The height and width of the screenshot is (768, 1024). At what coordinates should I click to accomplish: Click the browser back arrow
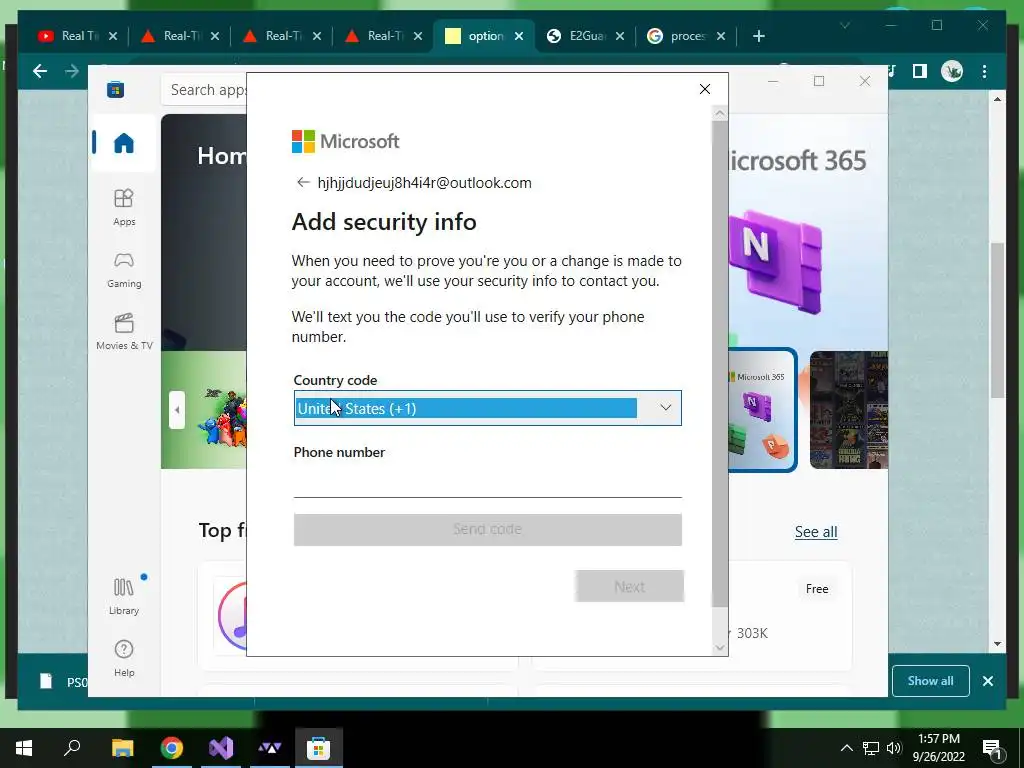(x=40, y=71)
